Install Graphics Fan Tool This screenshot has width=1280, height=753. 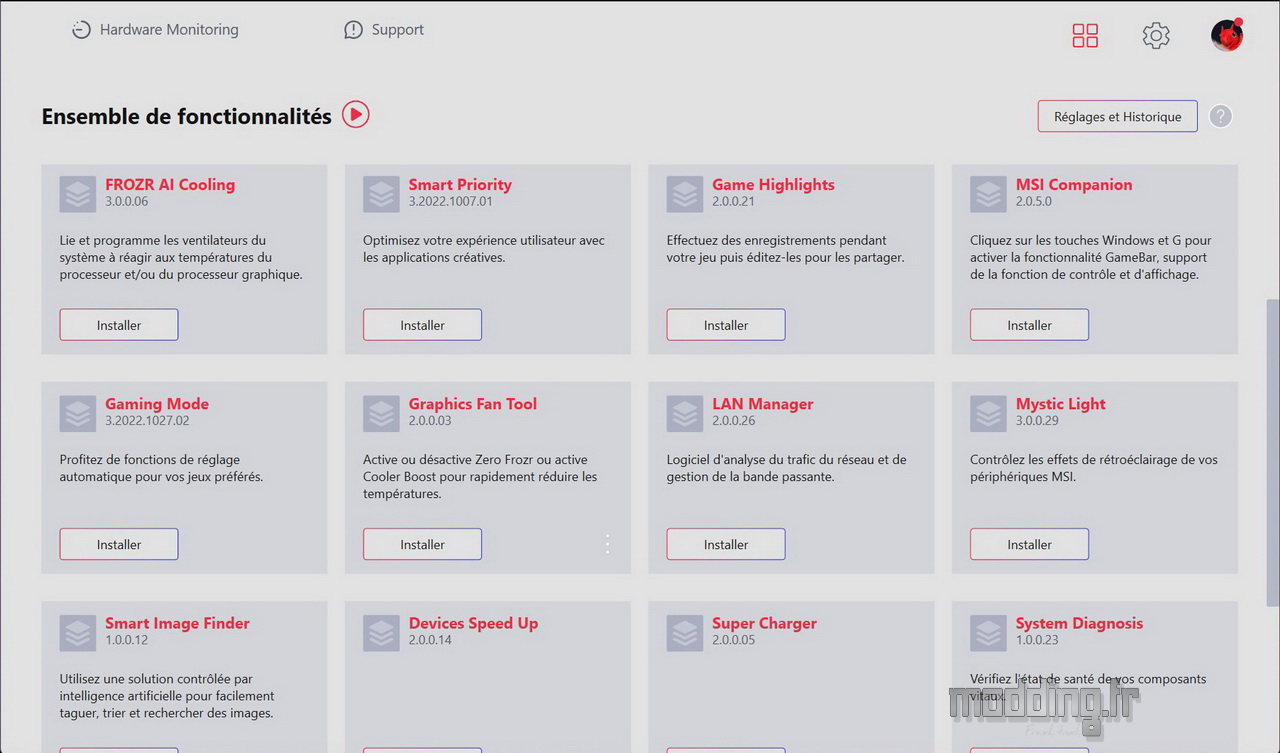click(x=422, y=544)
